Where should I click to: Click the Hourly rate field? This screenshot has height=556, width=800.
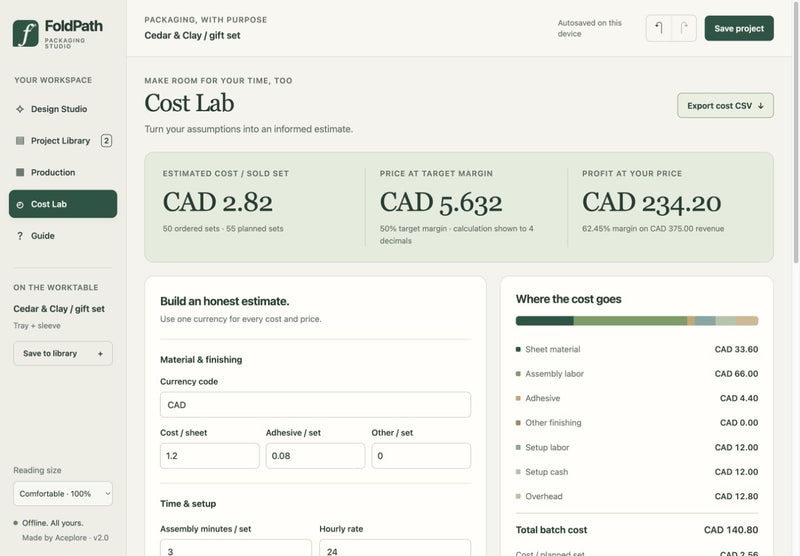point(395,548)
